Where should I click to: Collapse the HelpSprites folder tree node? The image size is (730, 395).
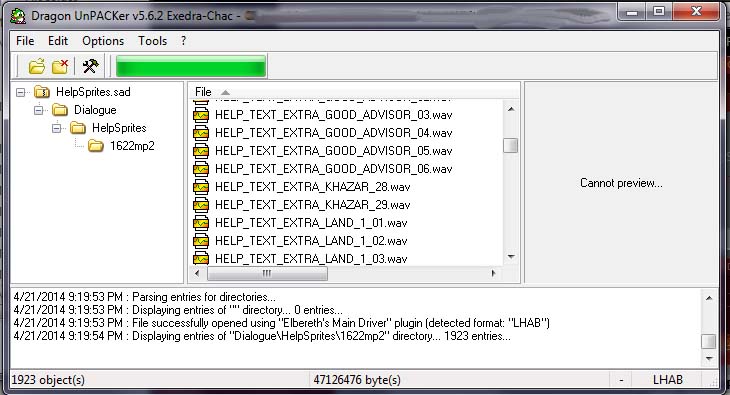point(57,128)
